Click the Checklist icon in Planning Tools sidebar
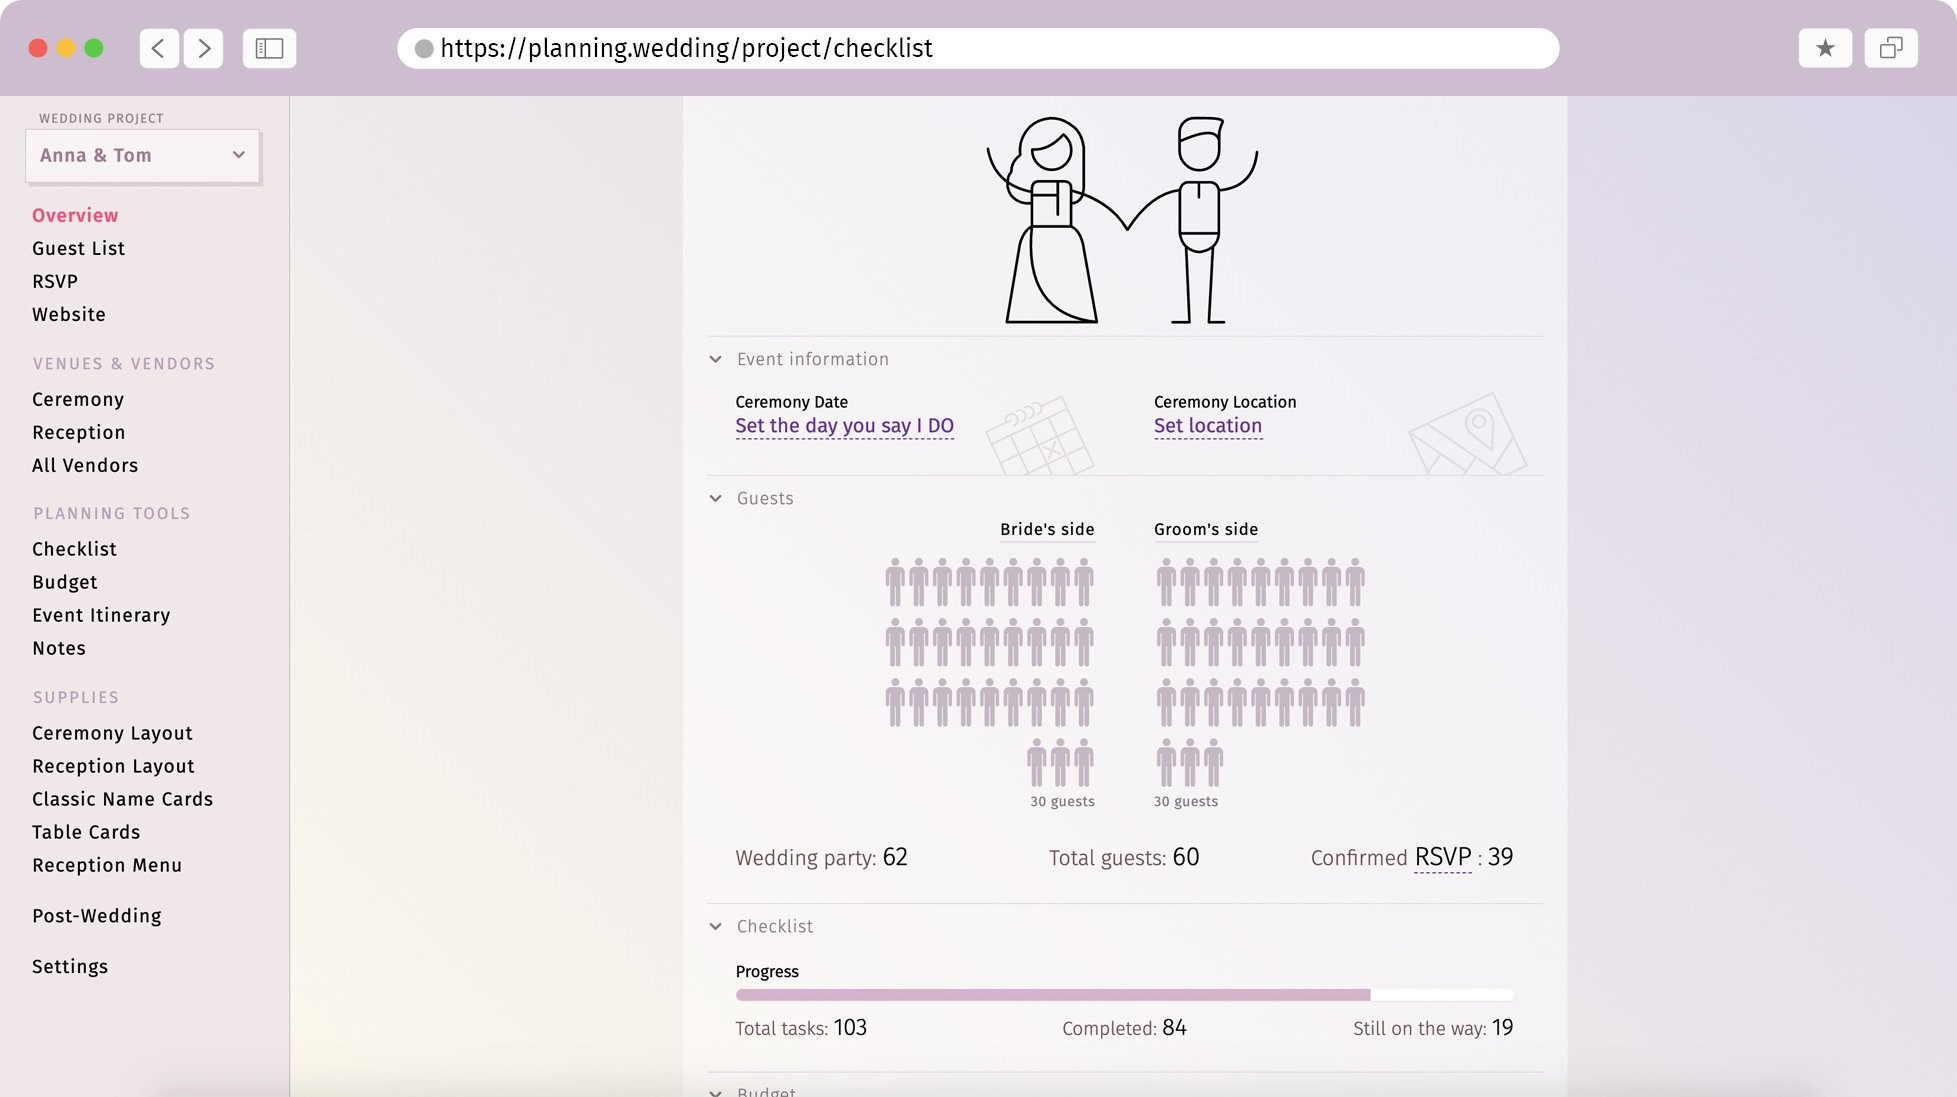Image resolution: width=1957 pixels, height=1097 pixels. point(74,548)
